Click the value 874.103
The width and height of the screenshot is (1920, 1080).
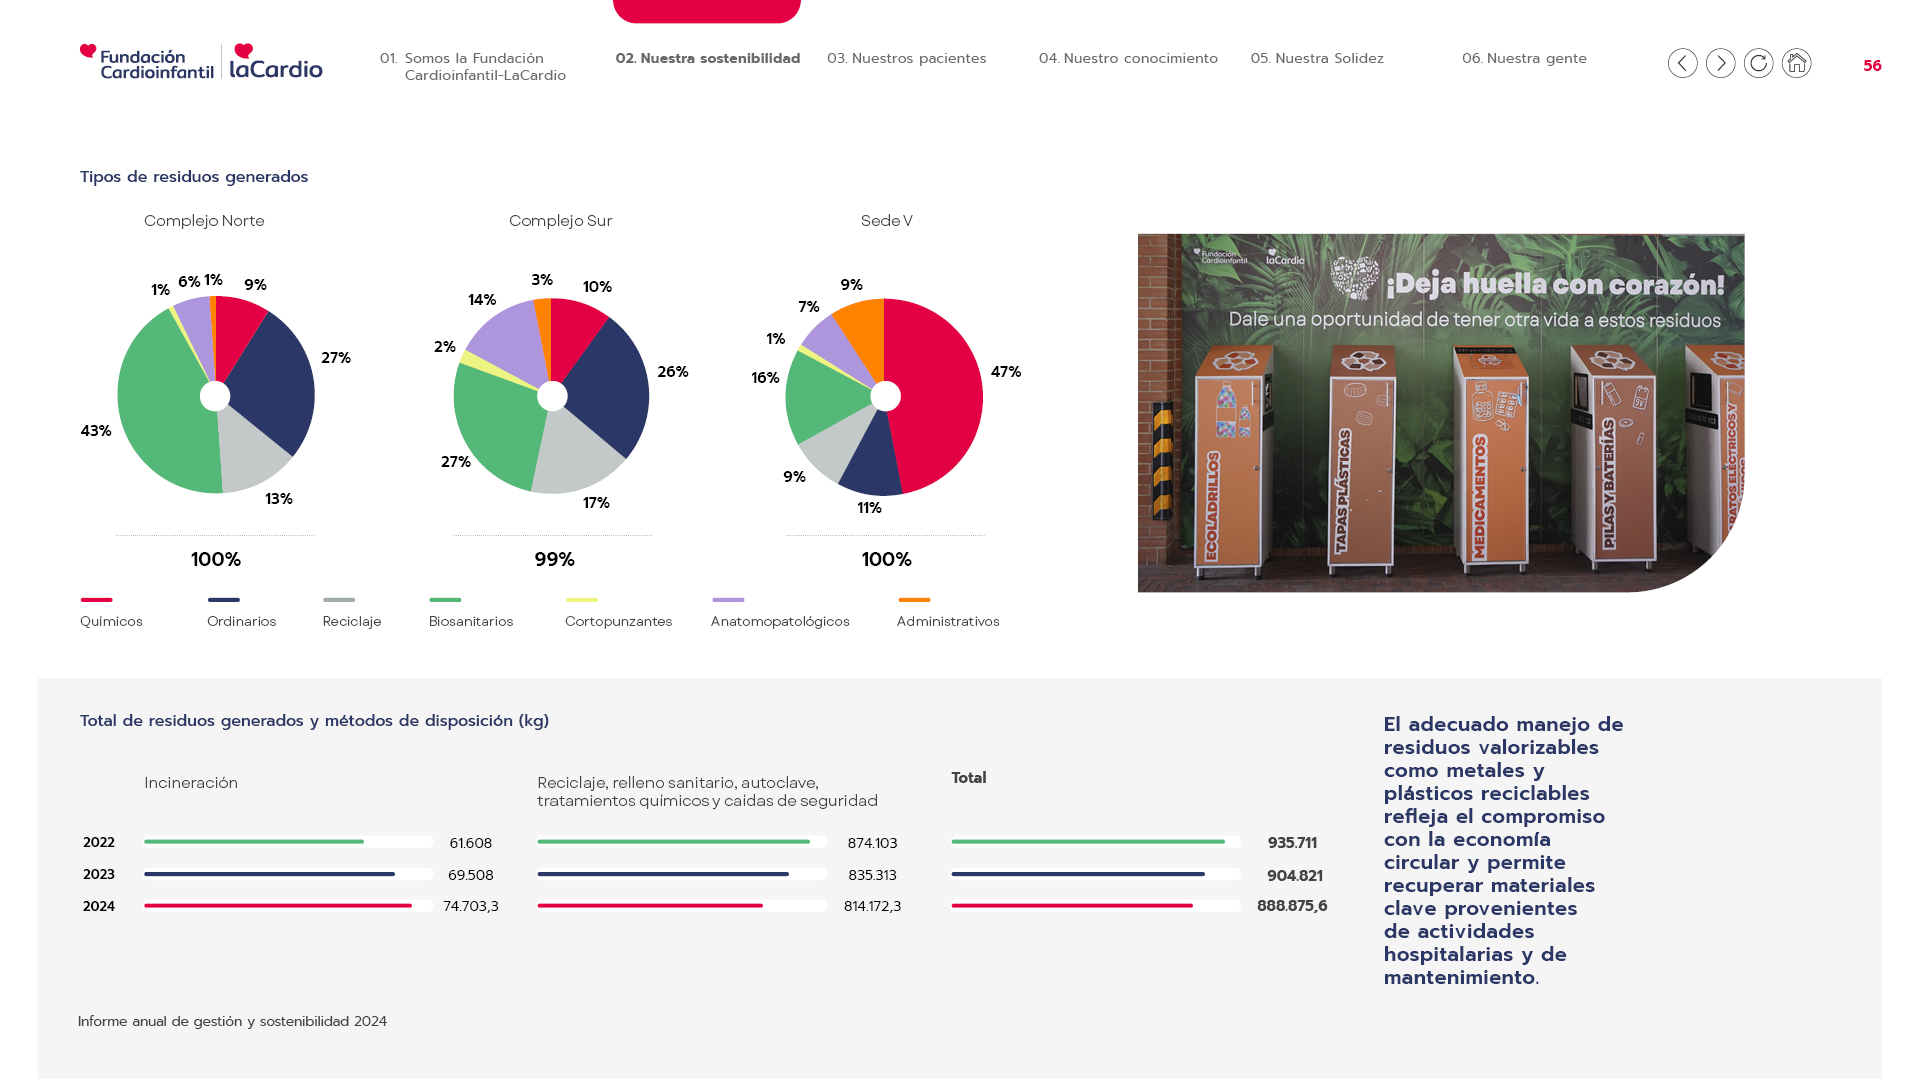872,843
